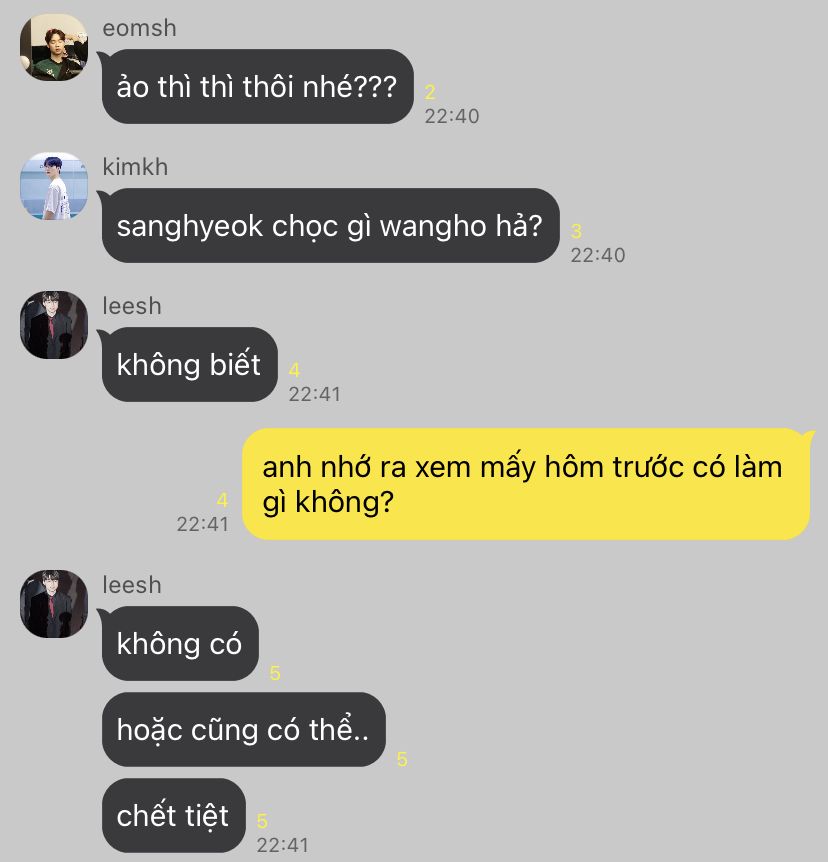Tap the 'không biết' message bubble
The width and height of the screenshot is (828, 862).
(189, 364)
